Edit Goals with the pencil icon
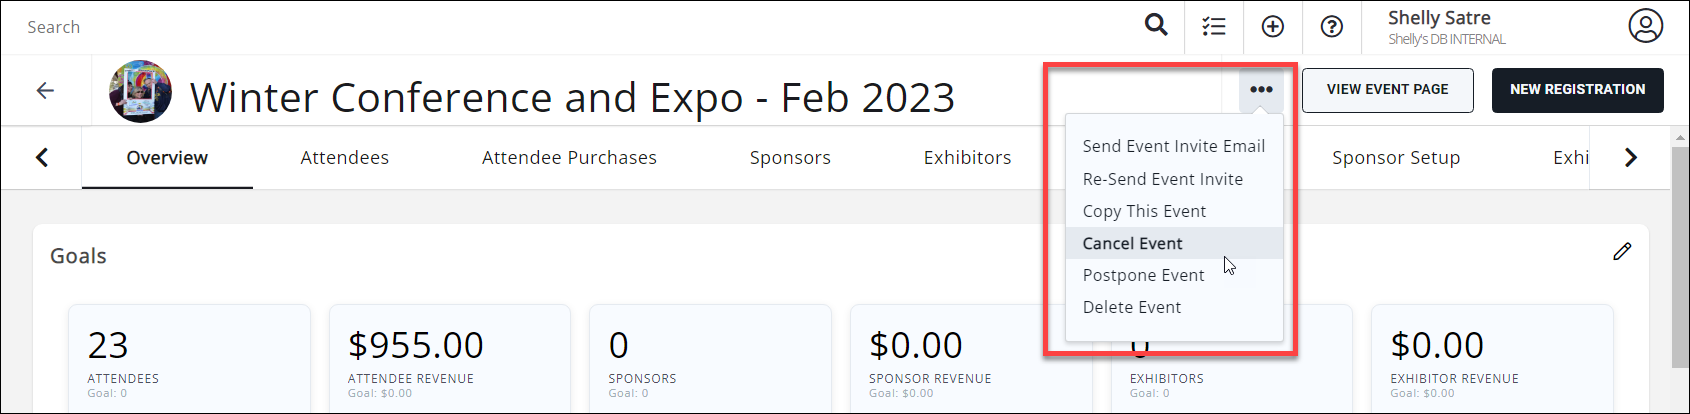Viewport: 1690px width, 414px height. point(1622,252)
